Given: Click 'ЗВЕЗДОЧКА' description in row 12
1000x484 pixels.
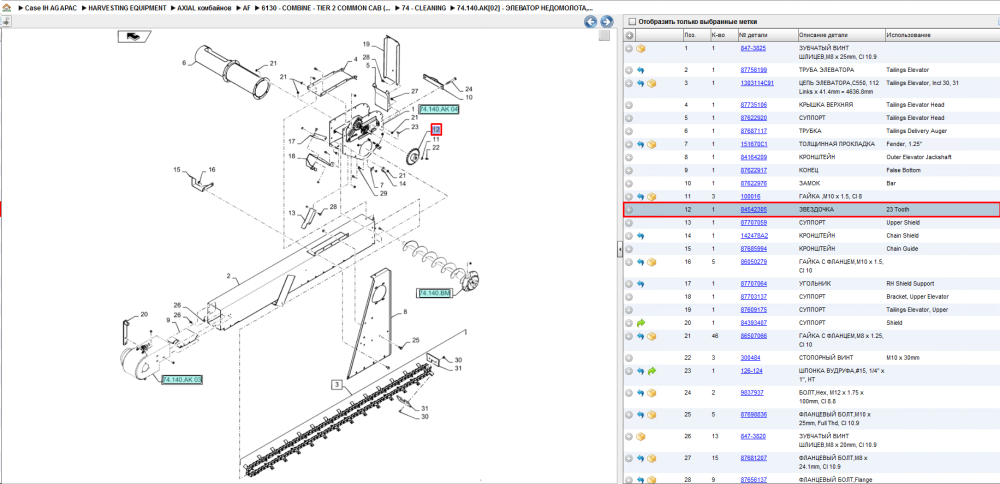Looking at the screenshot, I should coord(816,209).
